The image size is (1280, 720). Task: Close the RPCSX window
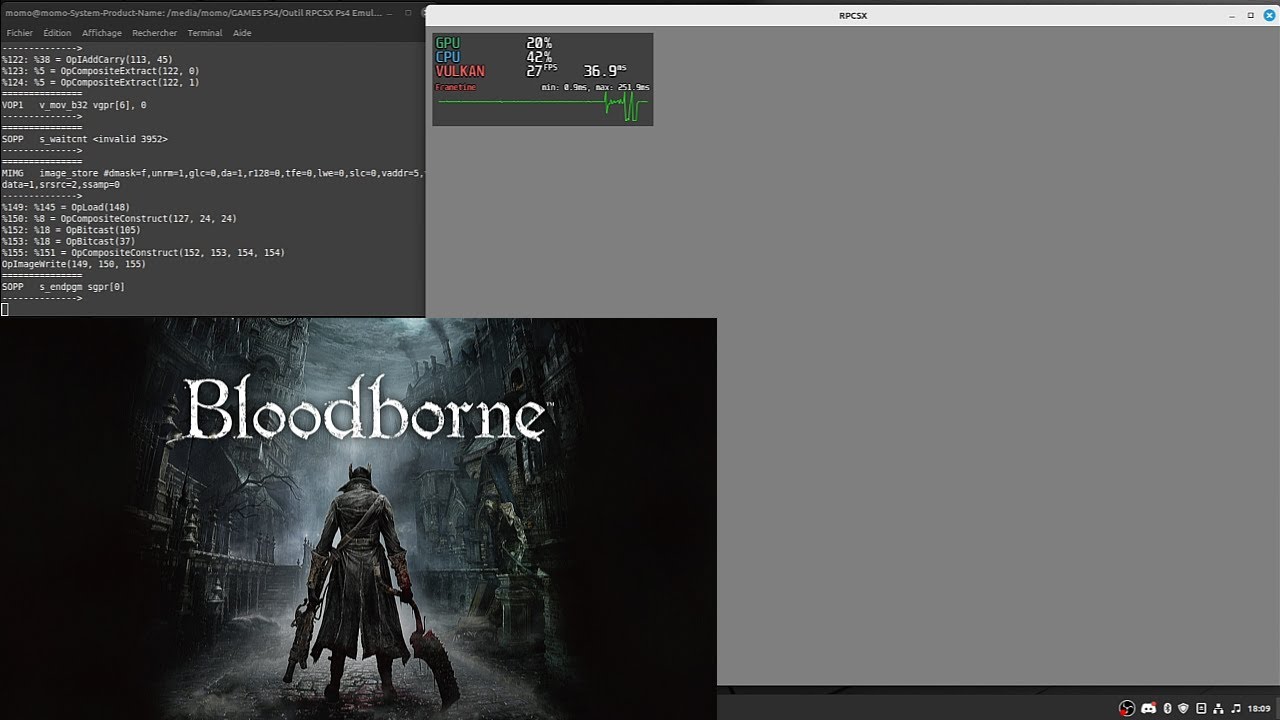[1269, 15]
